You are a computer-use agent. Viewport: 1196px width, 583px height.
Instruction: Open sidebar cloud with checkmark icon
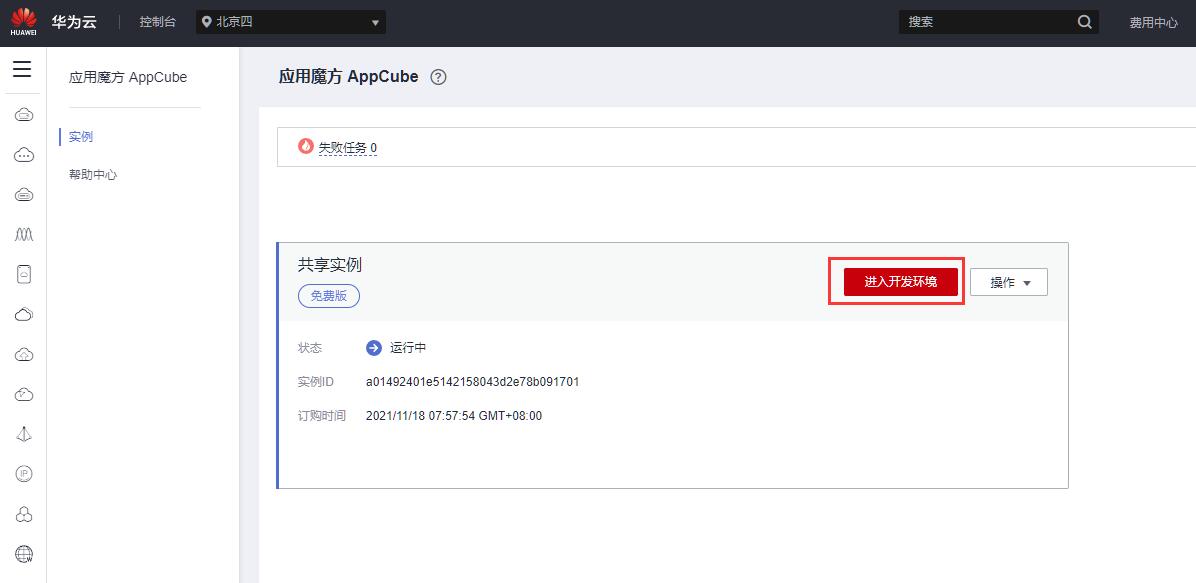pyautogui.click(x=24, y=395)
